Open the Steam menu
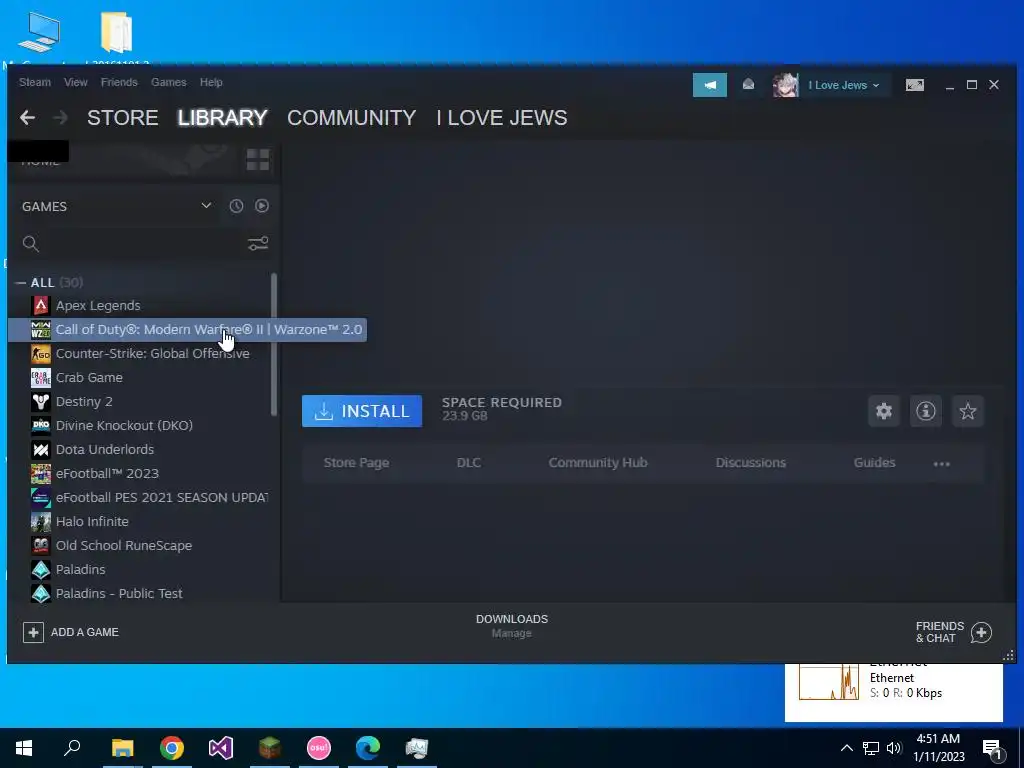Image resolution: width=1024 pixels, height=768 pixels. [35, 82]
